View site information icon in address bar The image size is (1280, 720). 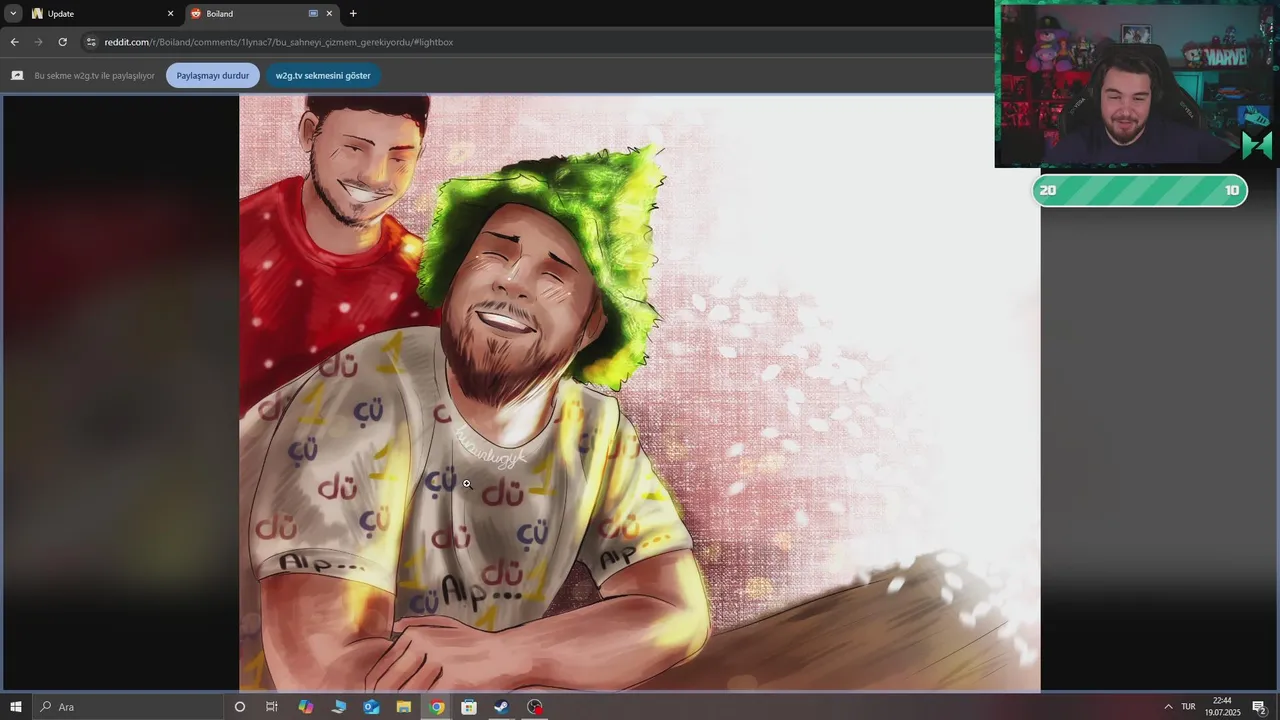[91, 42]
